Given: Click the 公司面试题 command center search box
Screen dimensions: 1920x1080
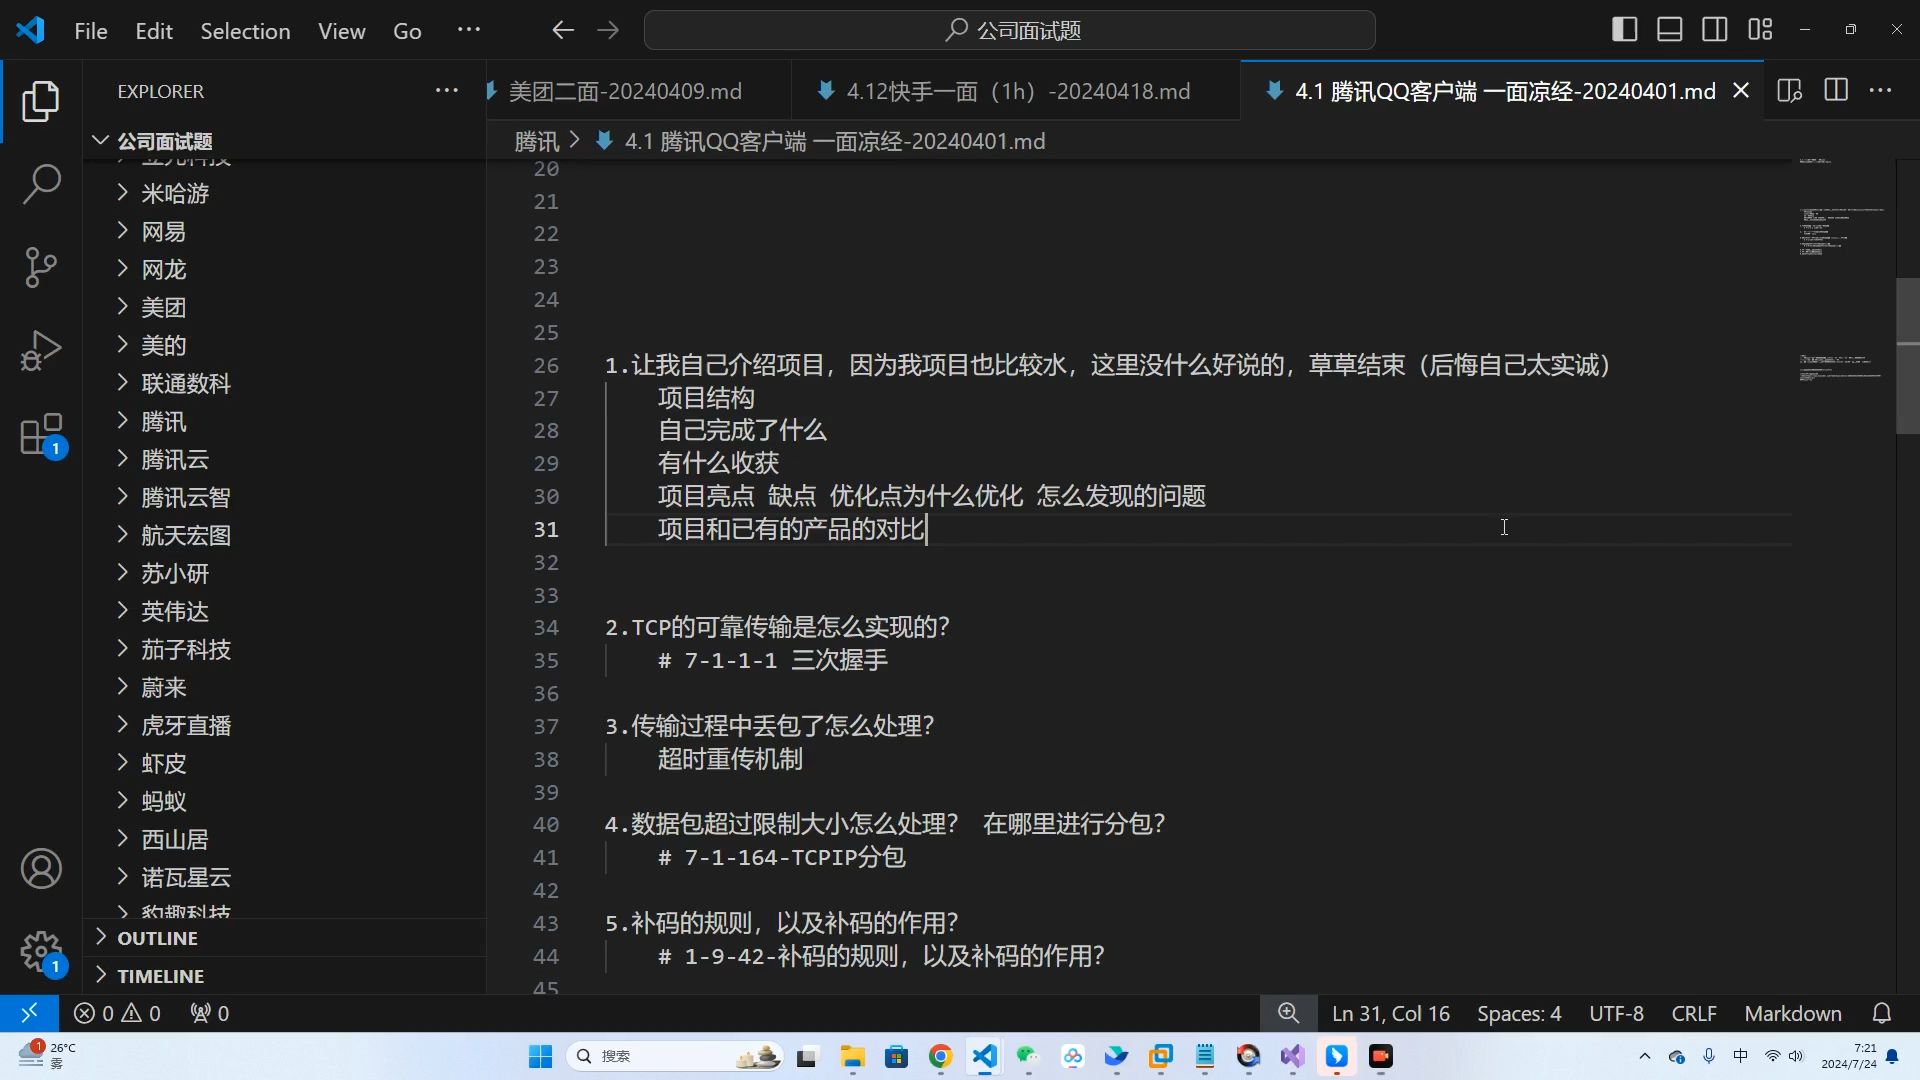Looking at the screenshot, I should pos(1010,30).
